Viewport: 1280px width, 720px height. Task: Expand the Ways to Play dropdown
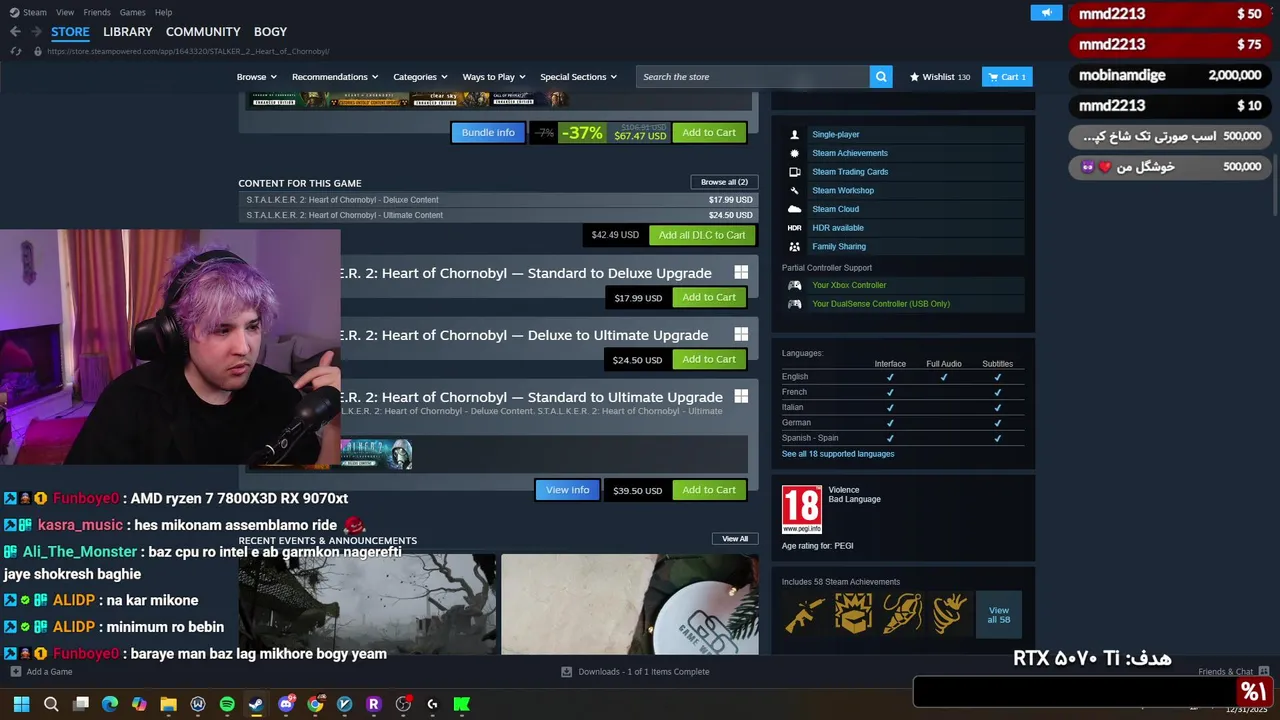coord(494,77)
